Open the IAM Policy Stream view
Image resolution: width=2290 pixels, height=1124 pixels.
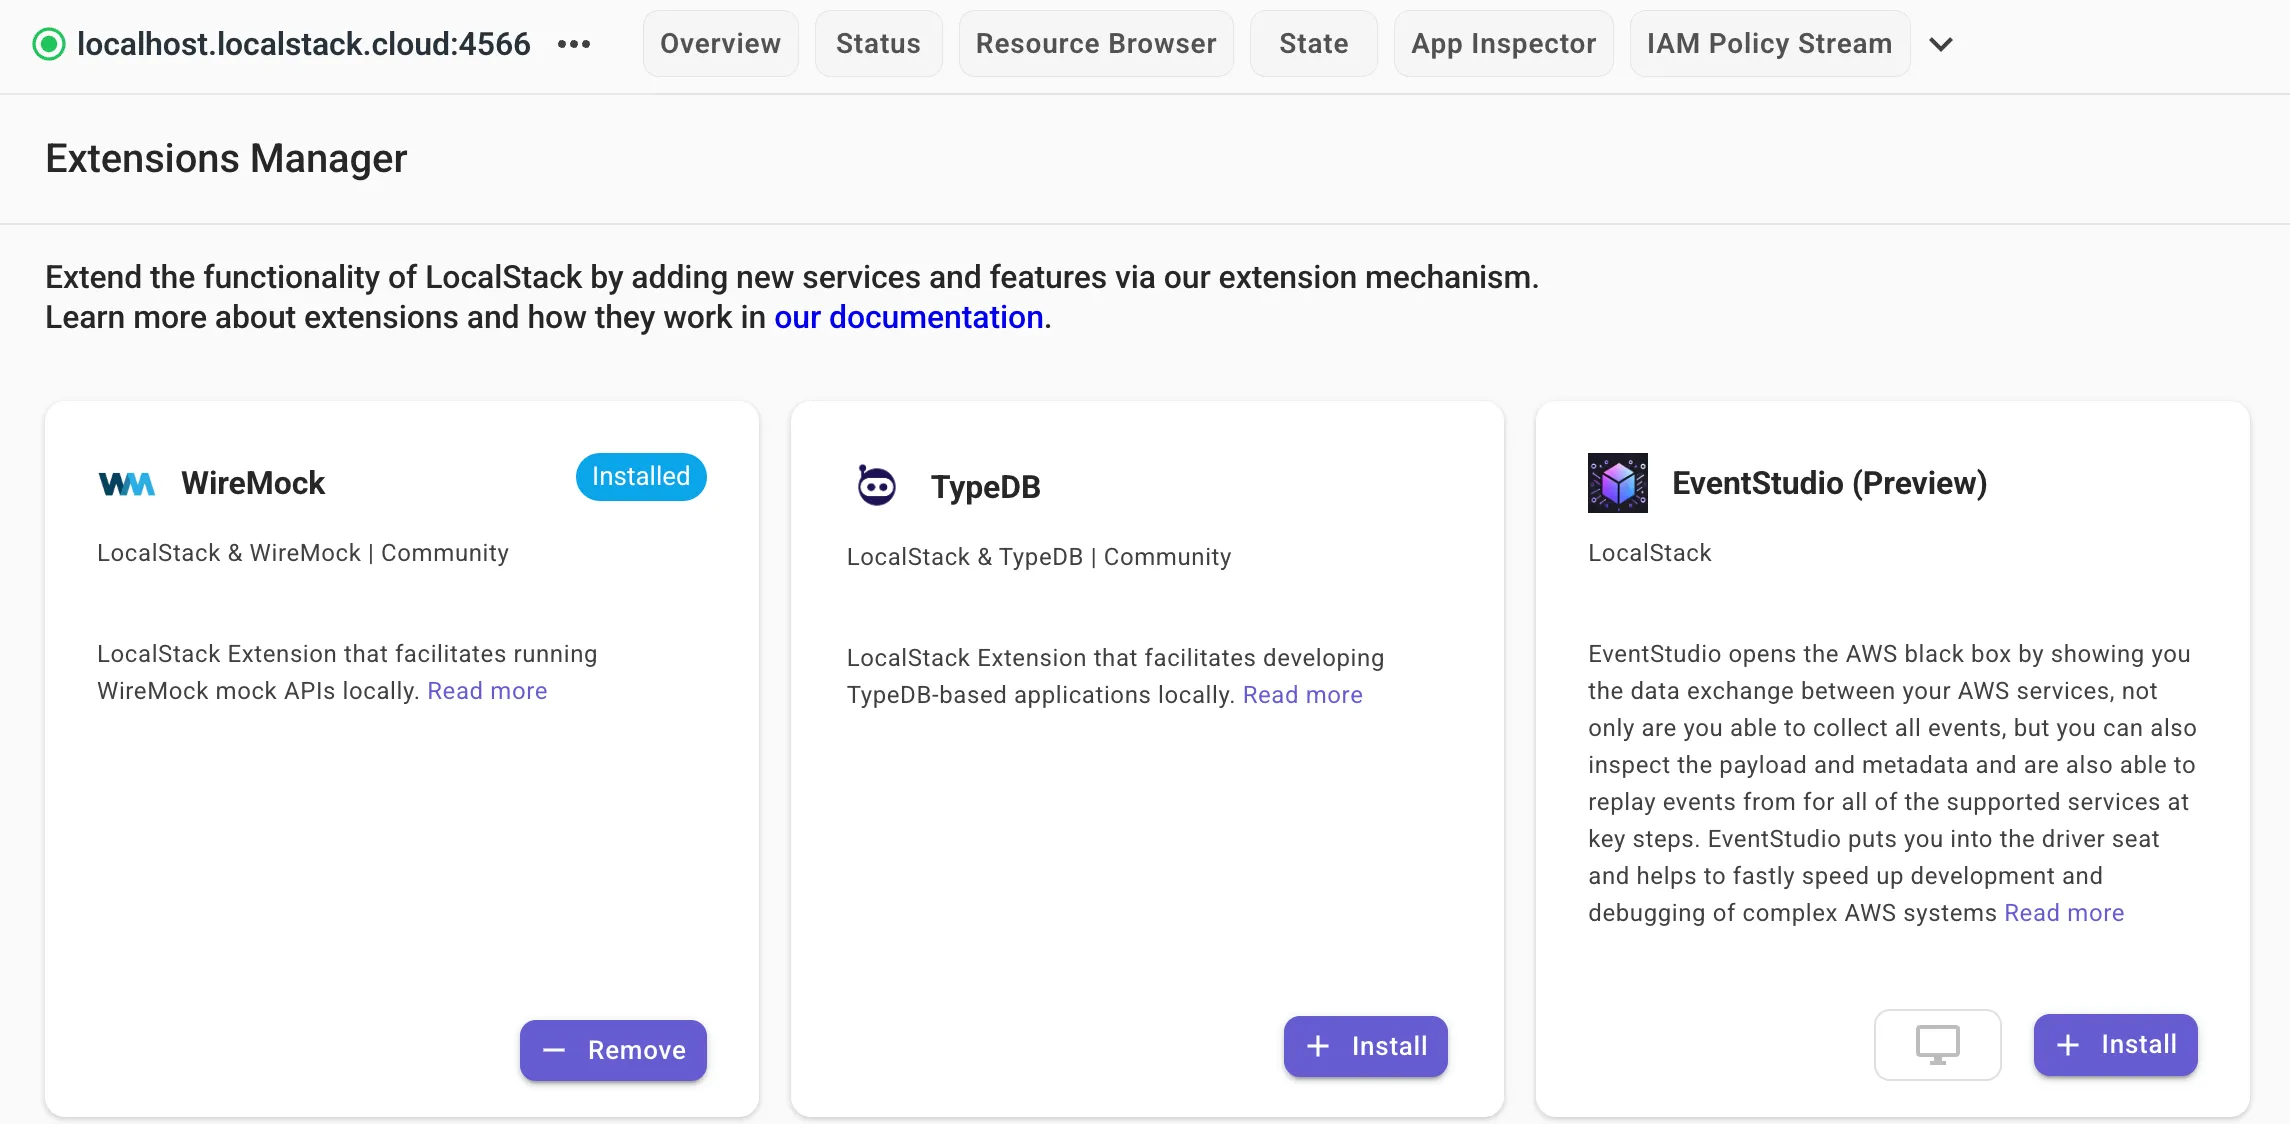[1769, 43]
